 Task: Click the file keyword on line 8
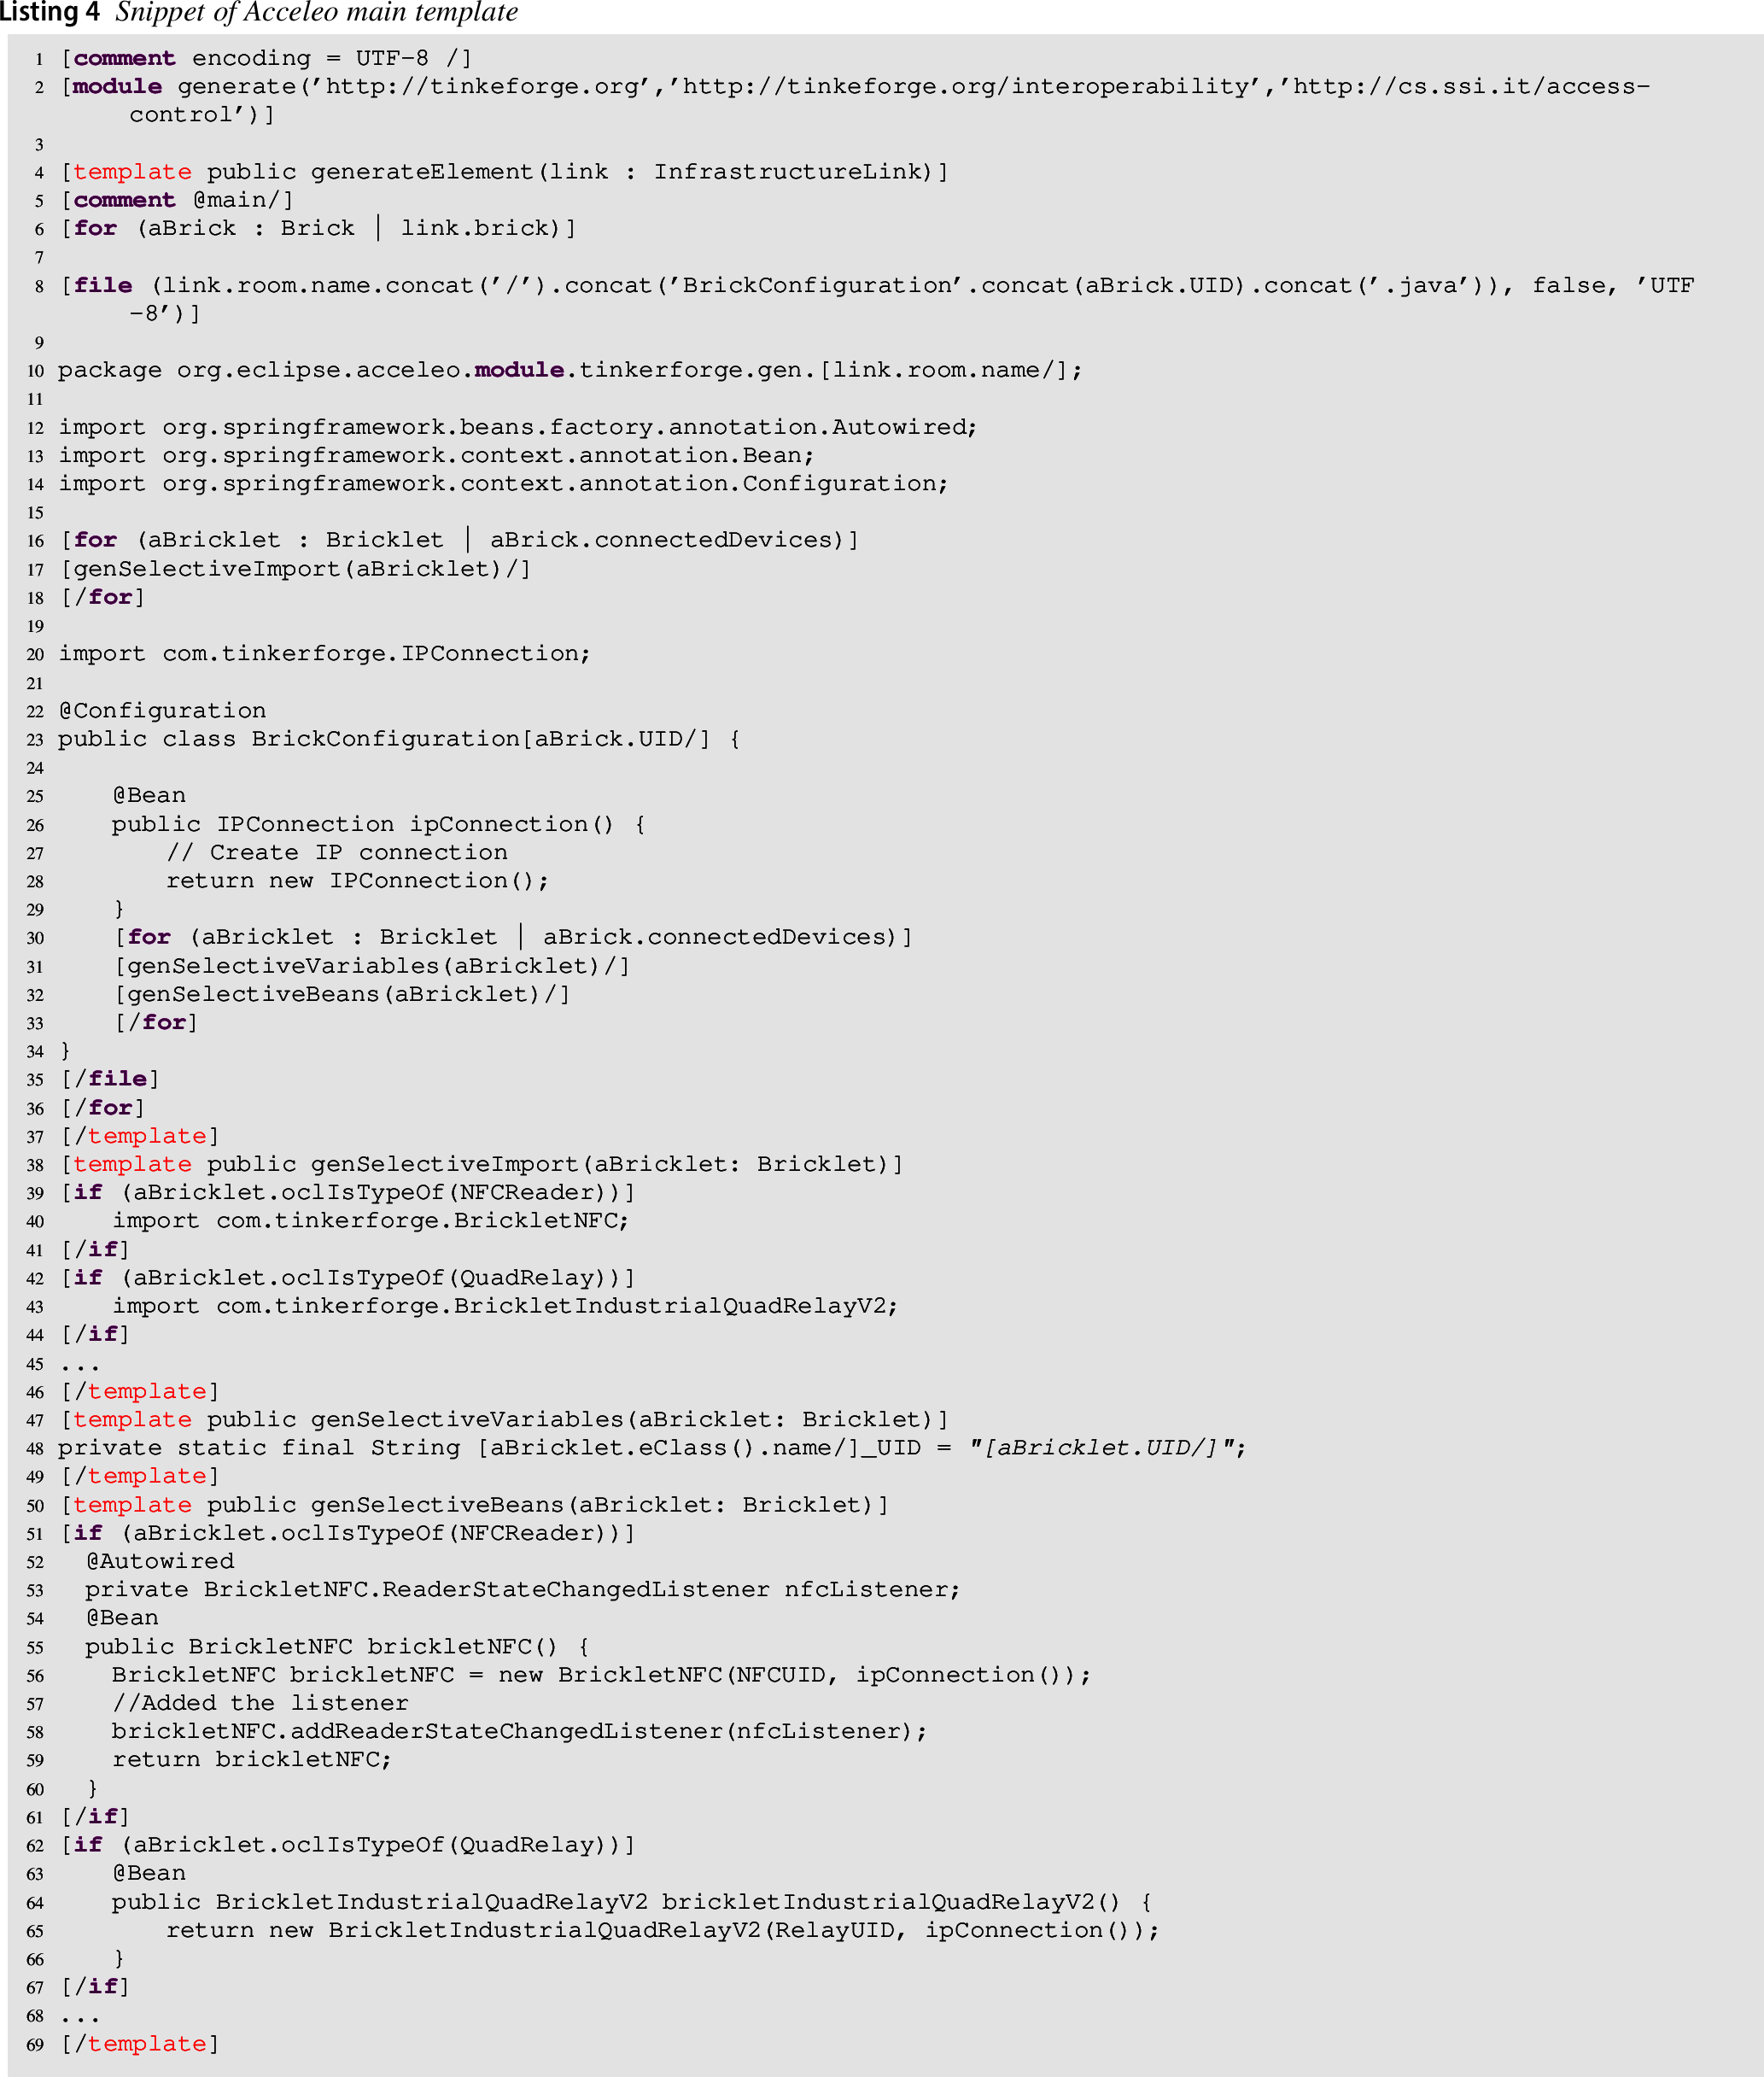click(103, 286)
